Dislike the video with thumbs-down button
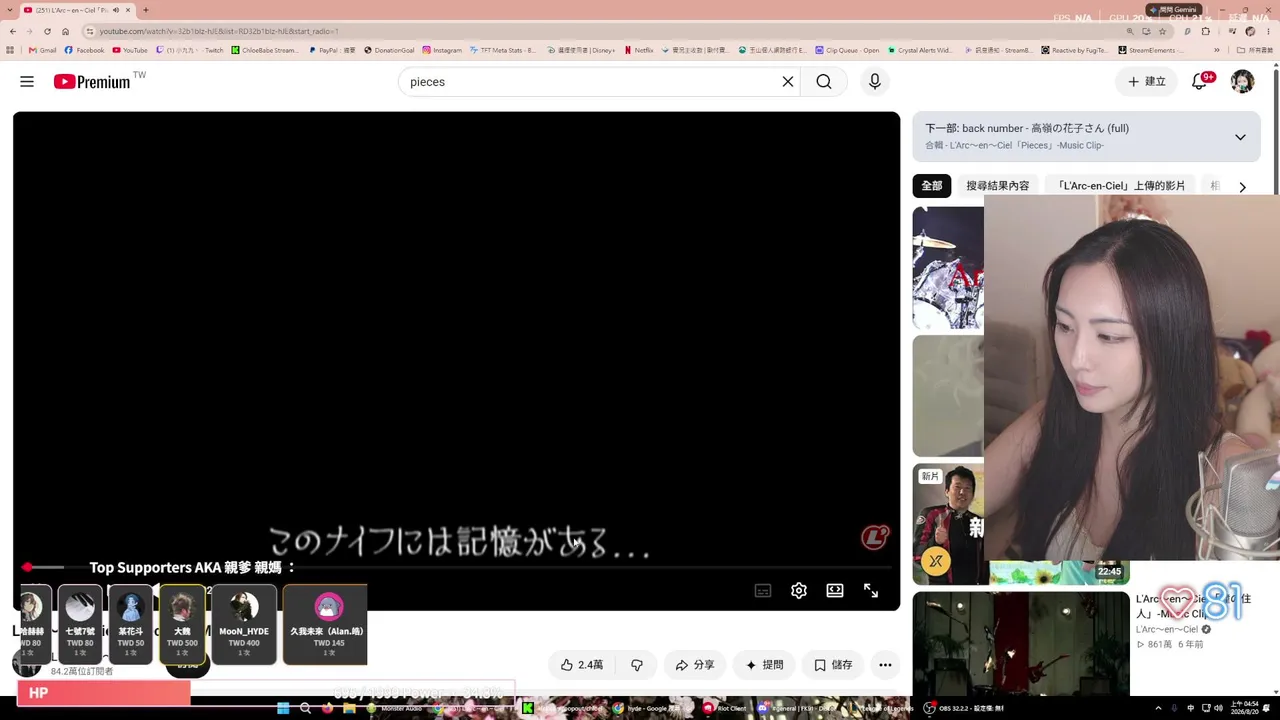Image resolution: width=1280 pixels, height=720 pixels. pyautogui.click(x=637, y=665)
